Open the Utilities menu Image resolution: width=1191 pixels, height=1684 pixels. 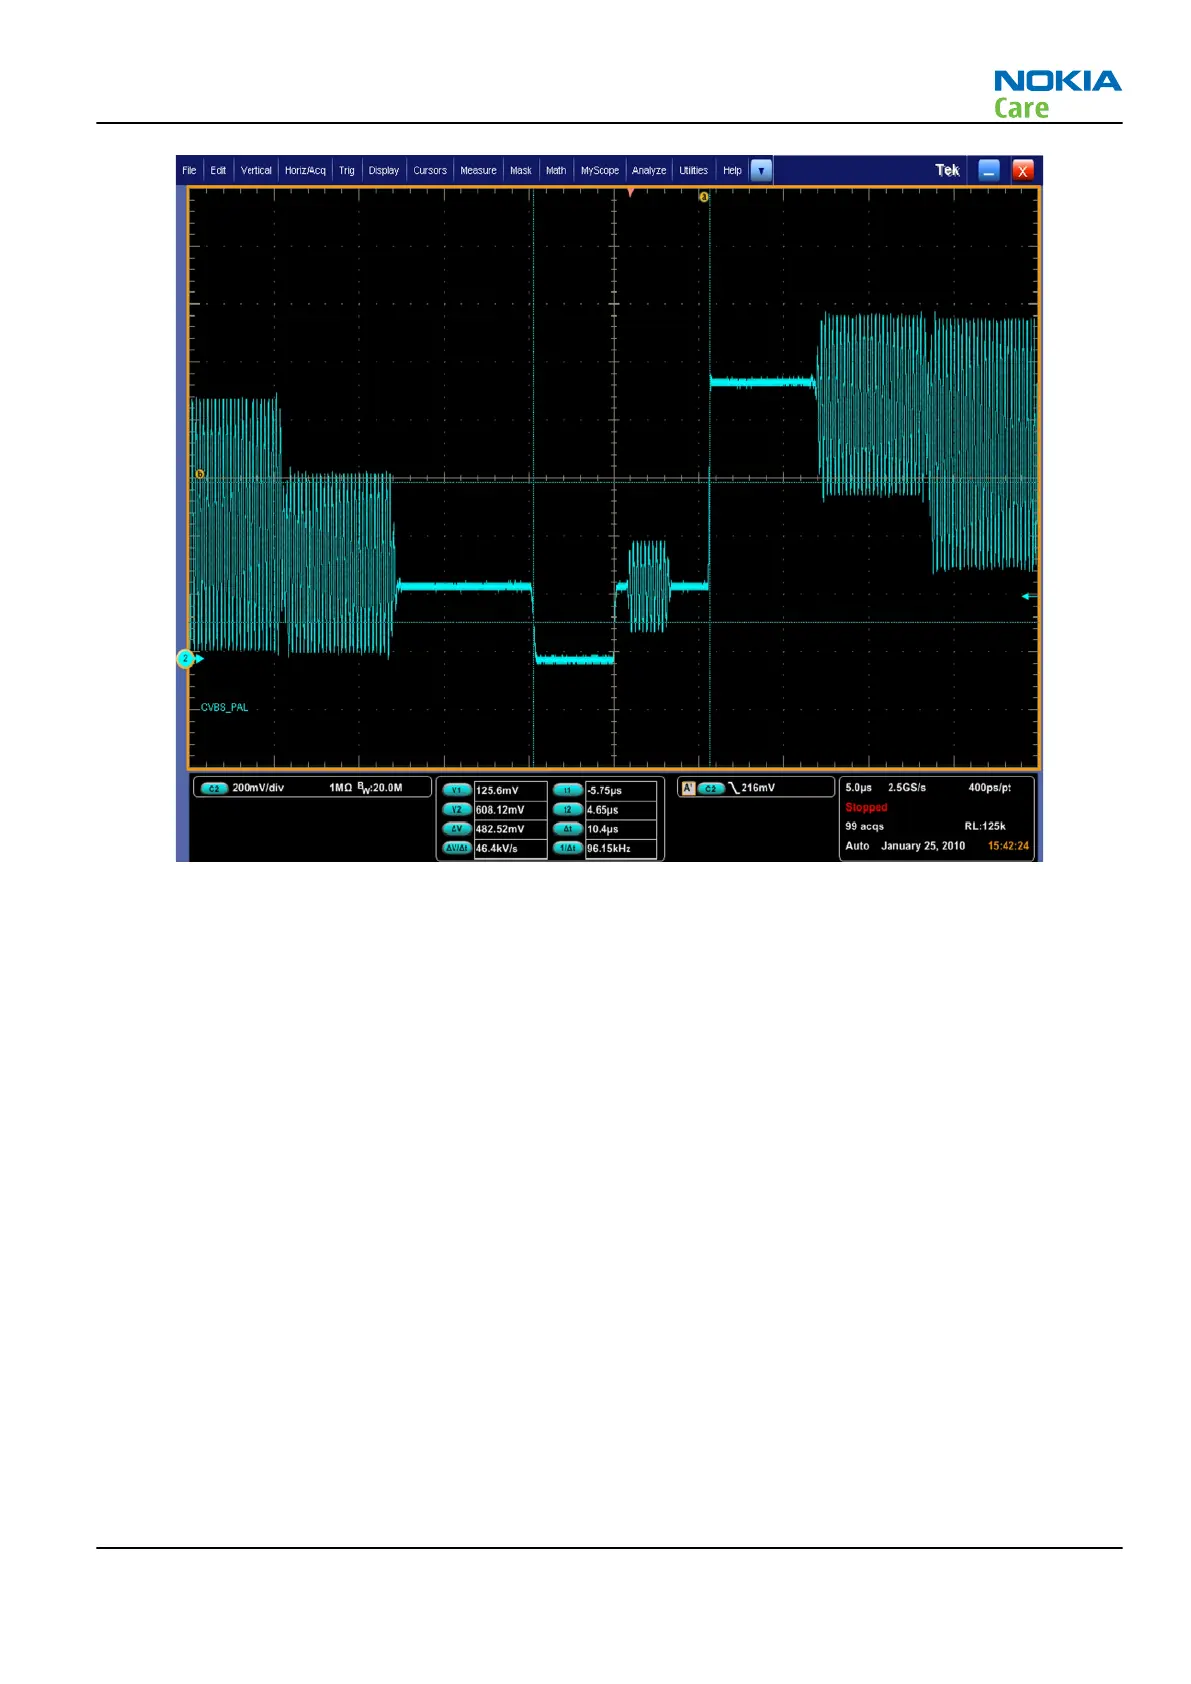click(693, 170)
